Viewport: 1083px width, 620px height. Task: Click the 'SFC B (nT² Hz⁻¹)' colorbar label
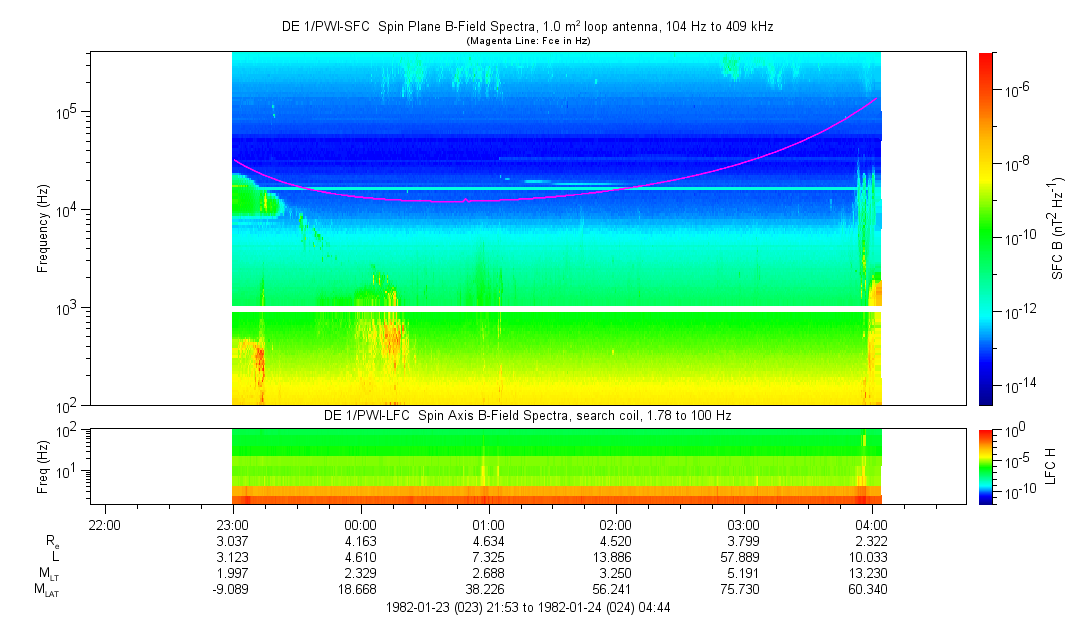point(1058,228)
